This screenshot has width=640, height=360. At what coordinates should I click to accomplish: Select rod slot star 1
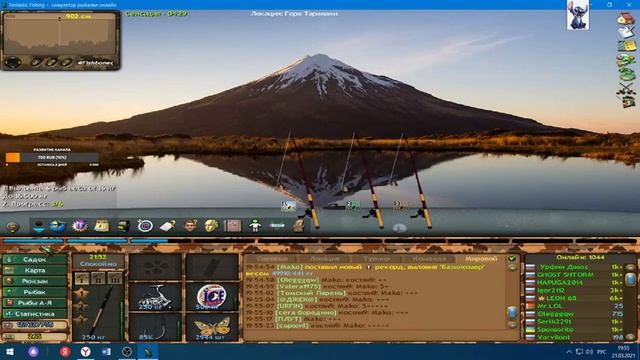pos(81,293)
